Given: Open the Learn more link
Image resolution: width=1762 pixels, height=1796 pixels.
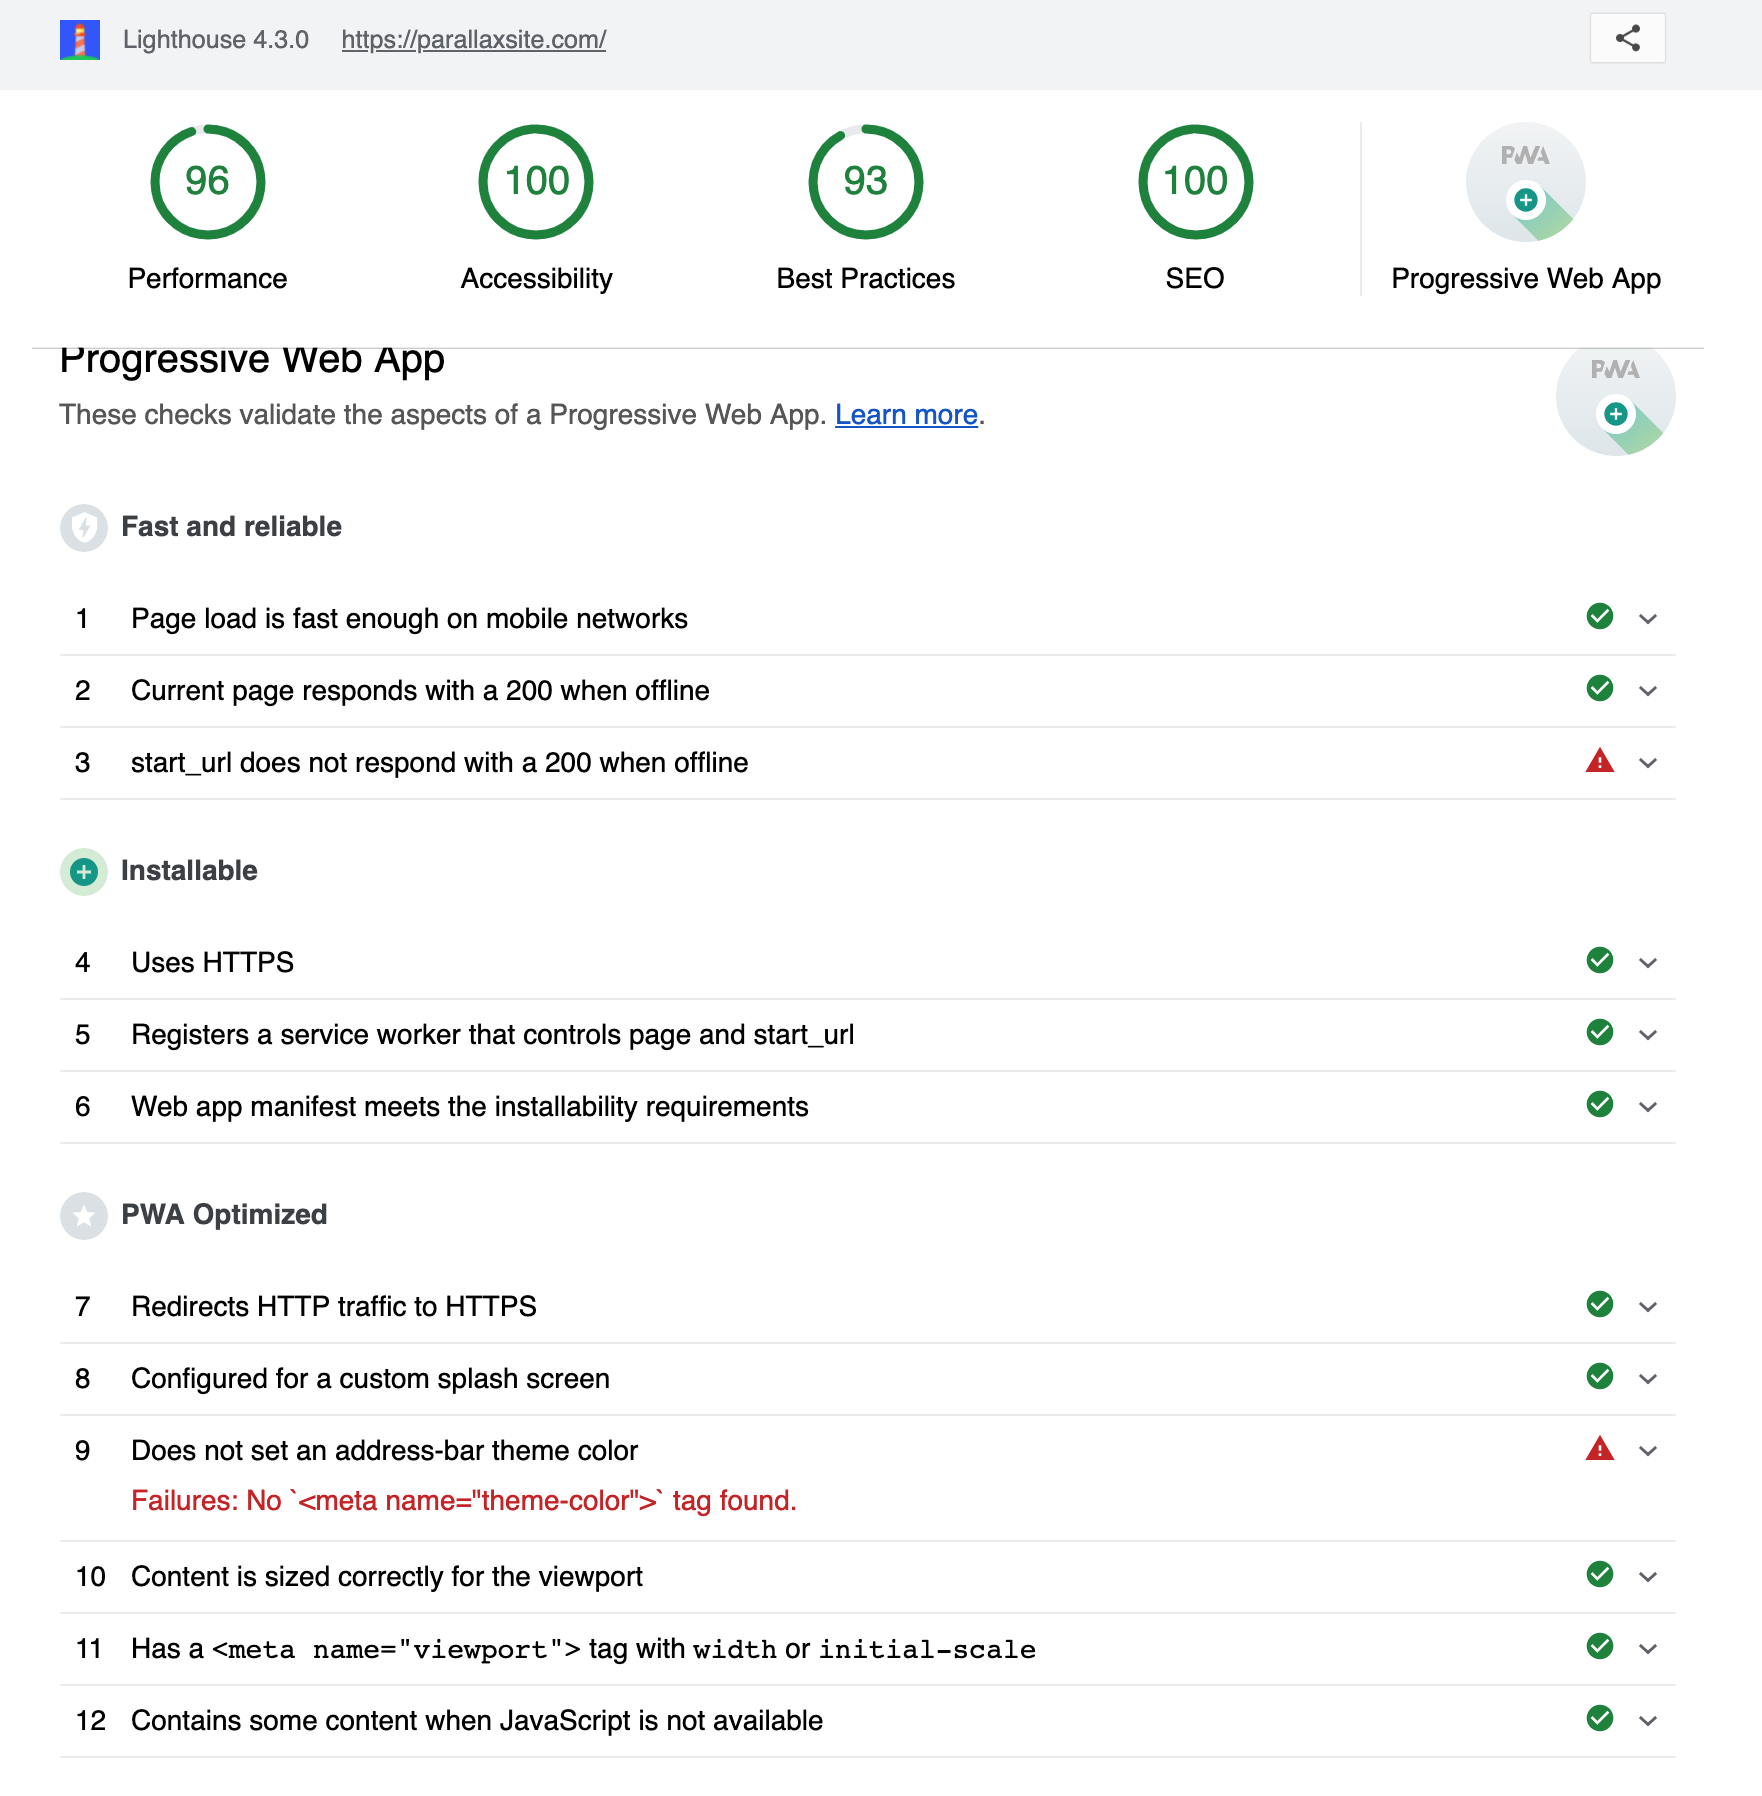Looking at the screenshot, I should (x=905, y=414).
